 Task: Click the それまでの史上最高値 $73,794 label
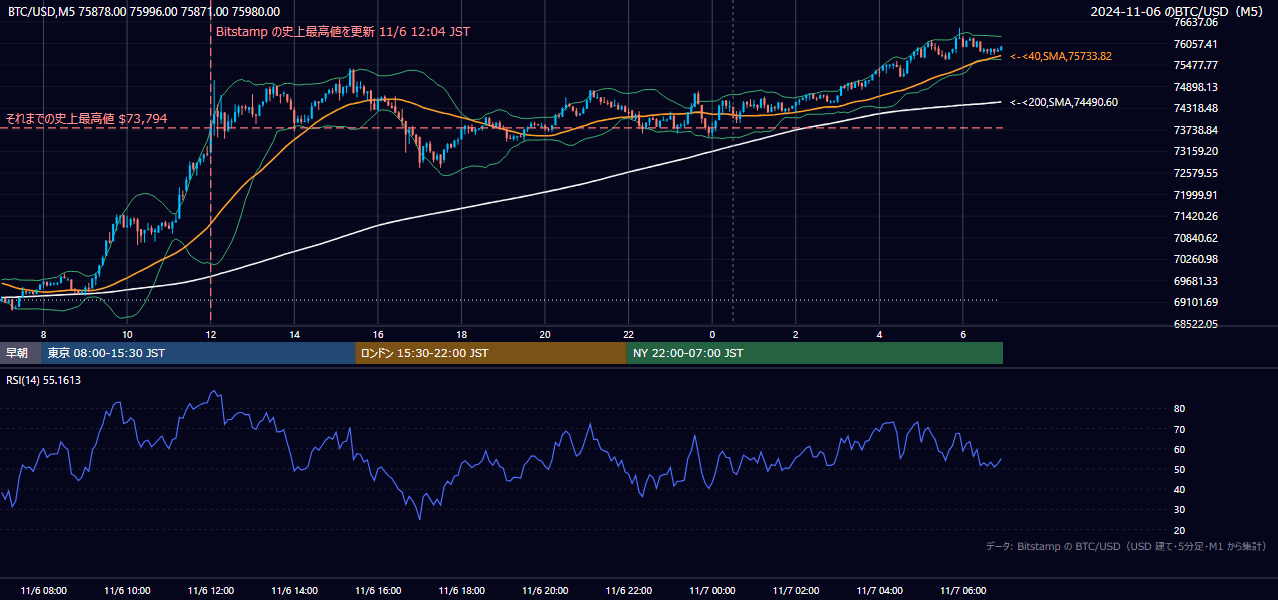(x=86, y=118)
